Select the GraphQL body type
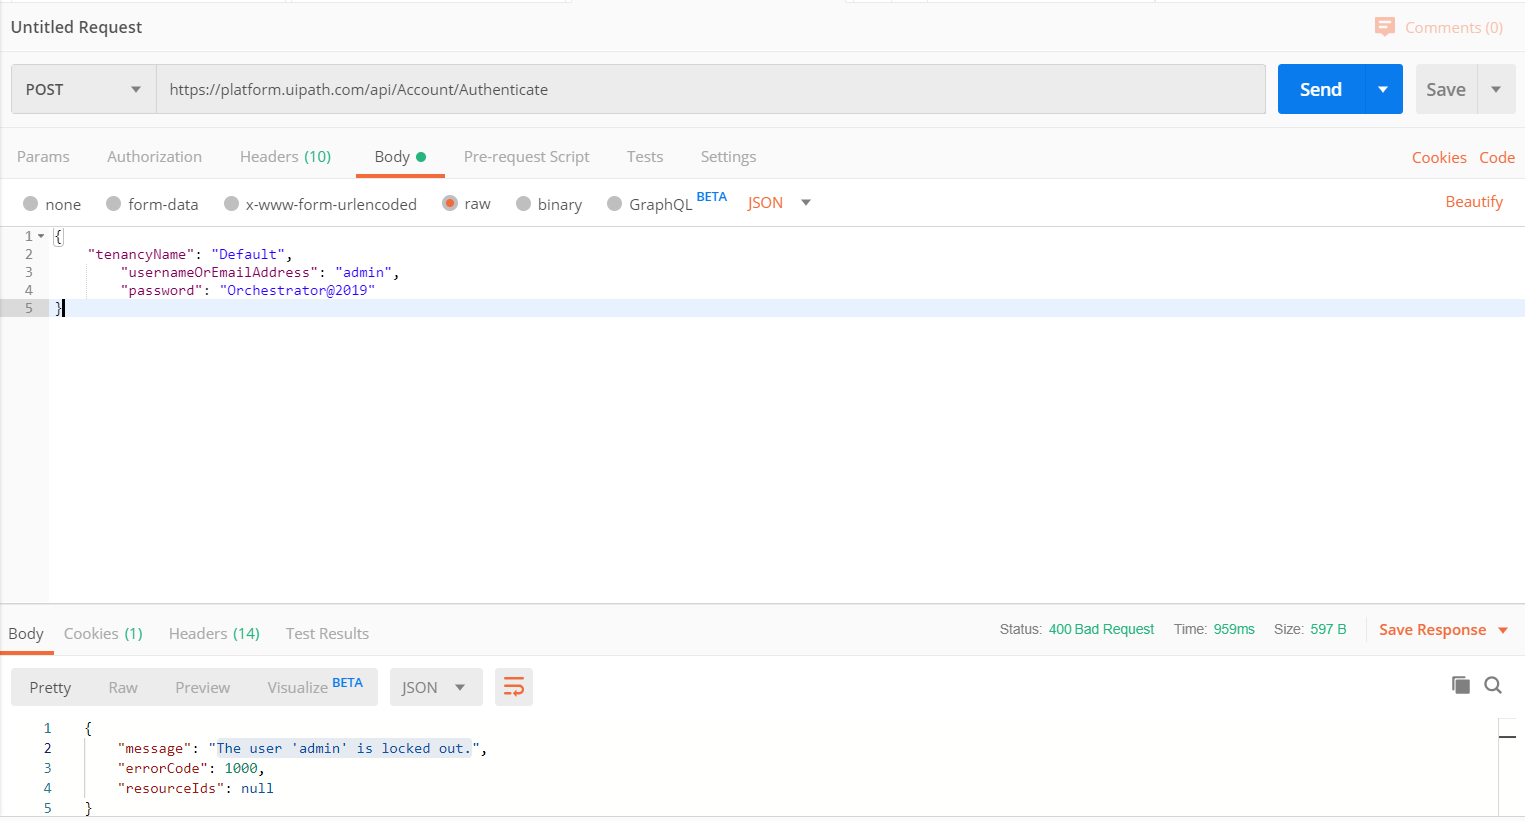 coord(614,204)
